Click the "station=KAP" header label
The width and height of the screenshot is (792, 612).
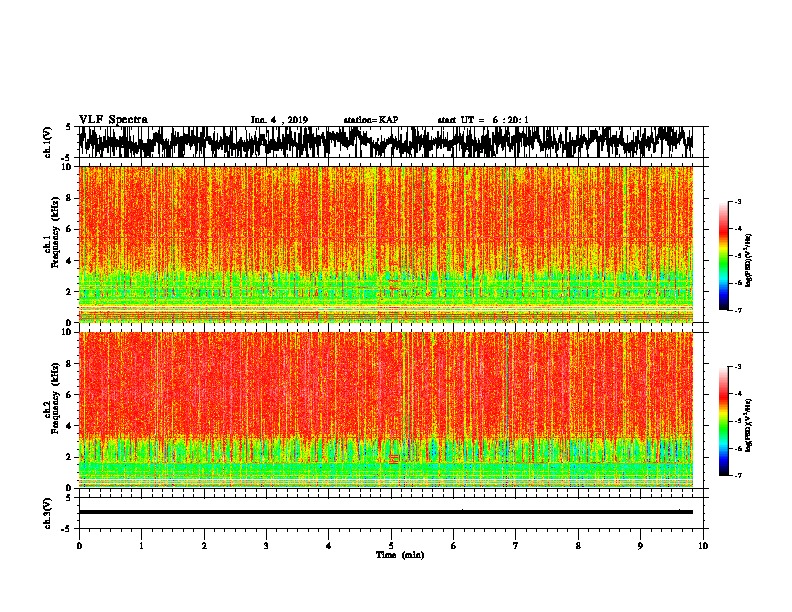tap(371, 120)
